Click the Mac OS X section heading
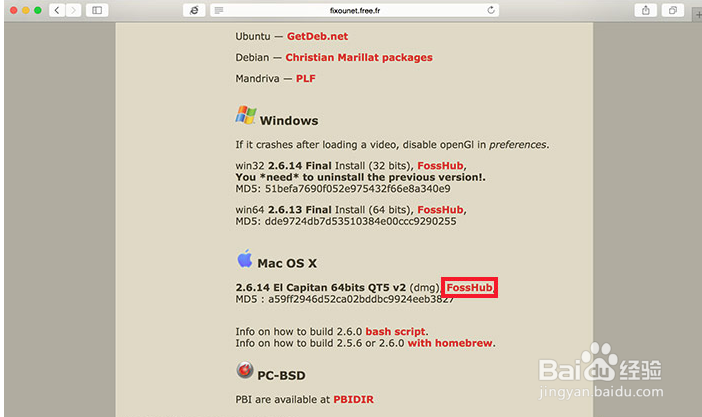 click(x=287, y=263)
